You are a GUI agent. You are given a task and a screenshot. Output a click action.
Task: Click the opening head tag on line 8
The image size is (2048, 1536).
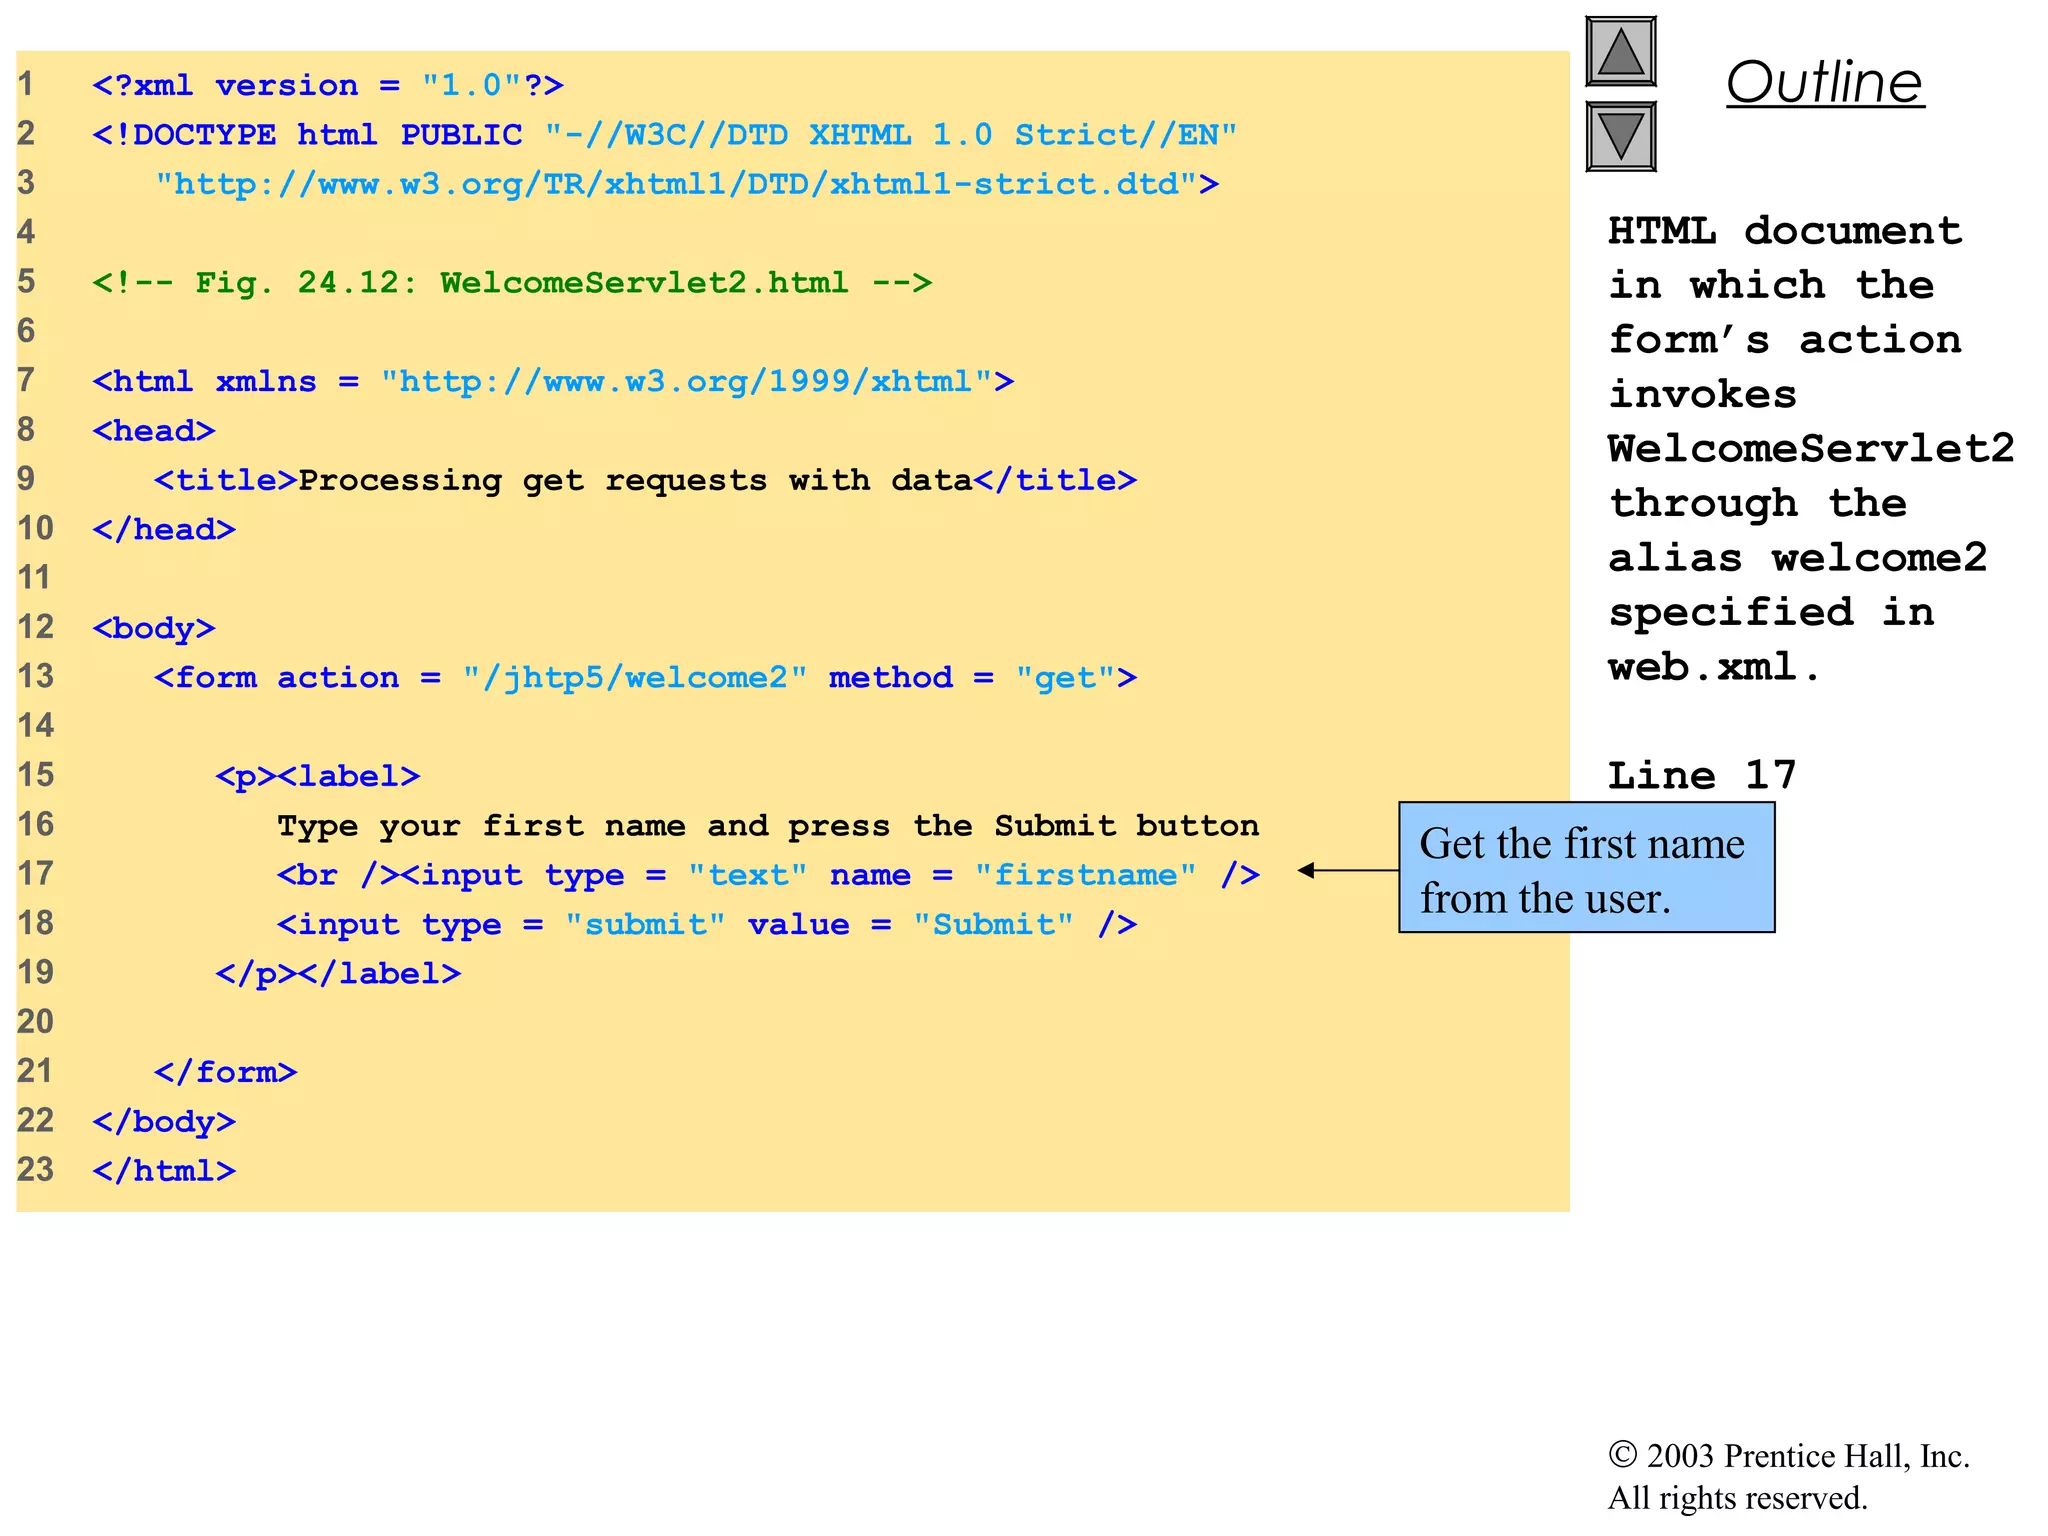[154, 430]
